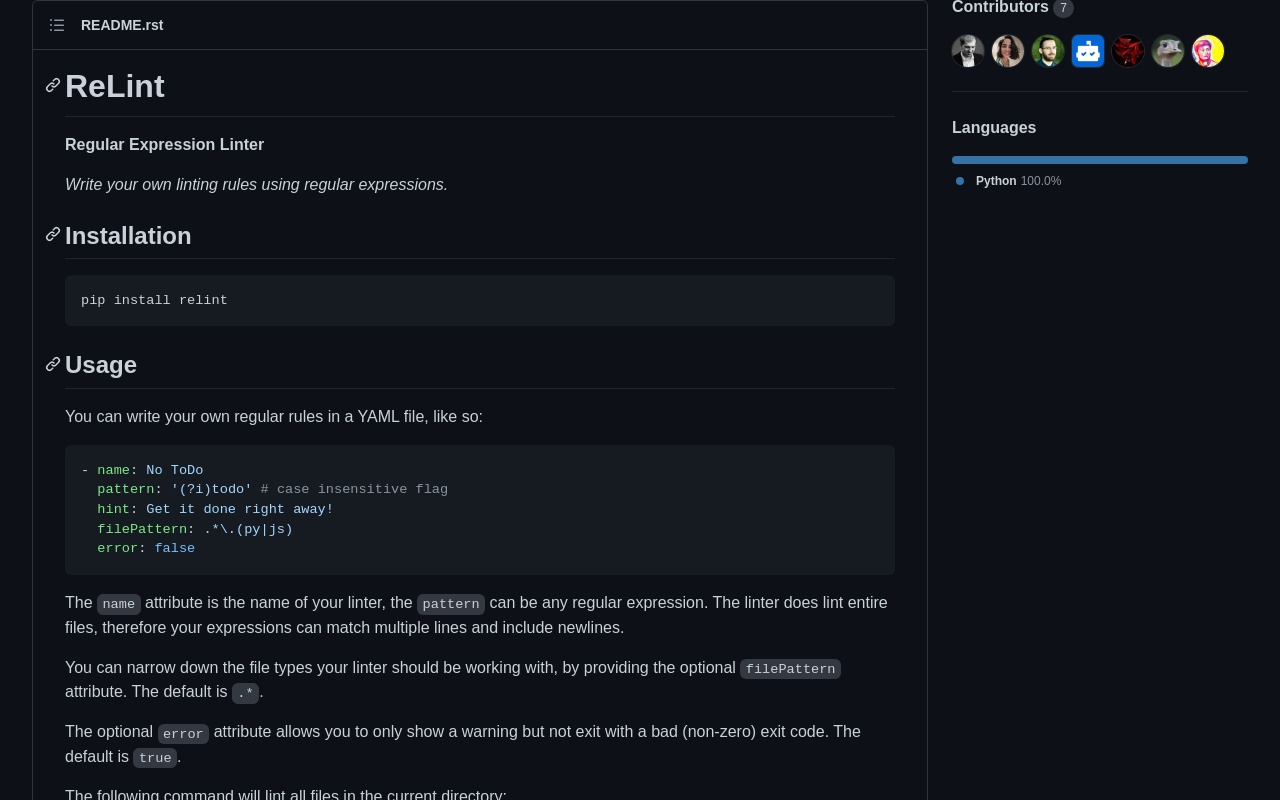Open the third contributor avatar with green background

pos(1048,51)
